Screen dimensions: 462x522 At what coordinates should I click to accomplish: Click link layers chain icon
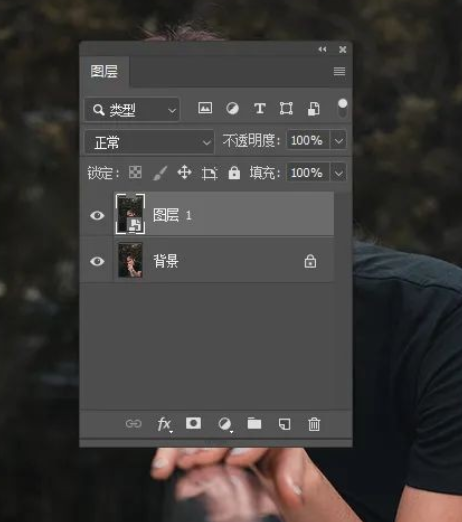click(134, 424)
